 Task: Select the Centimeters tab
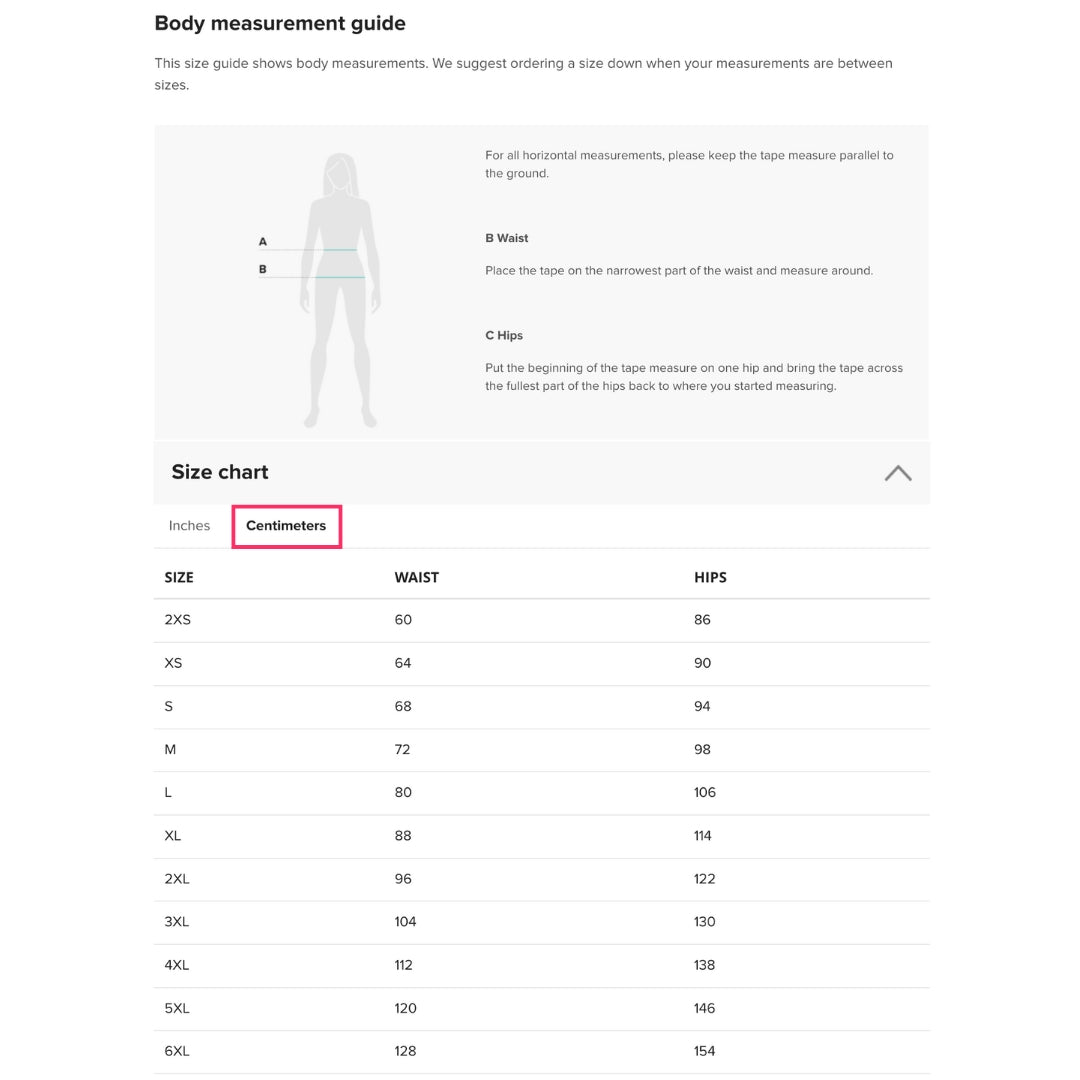point(286,526)
